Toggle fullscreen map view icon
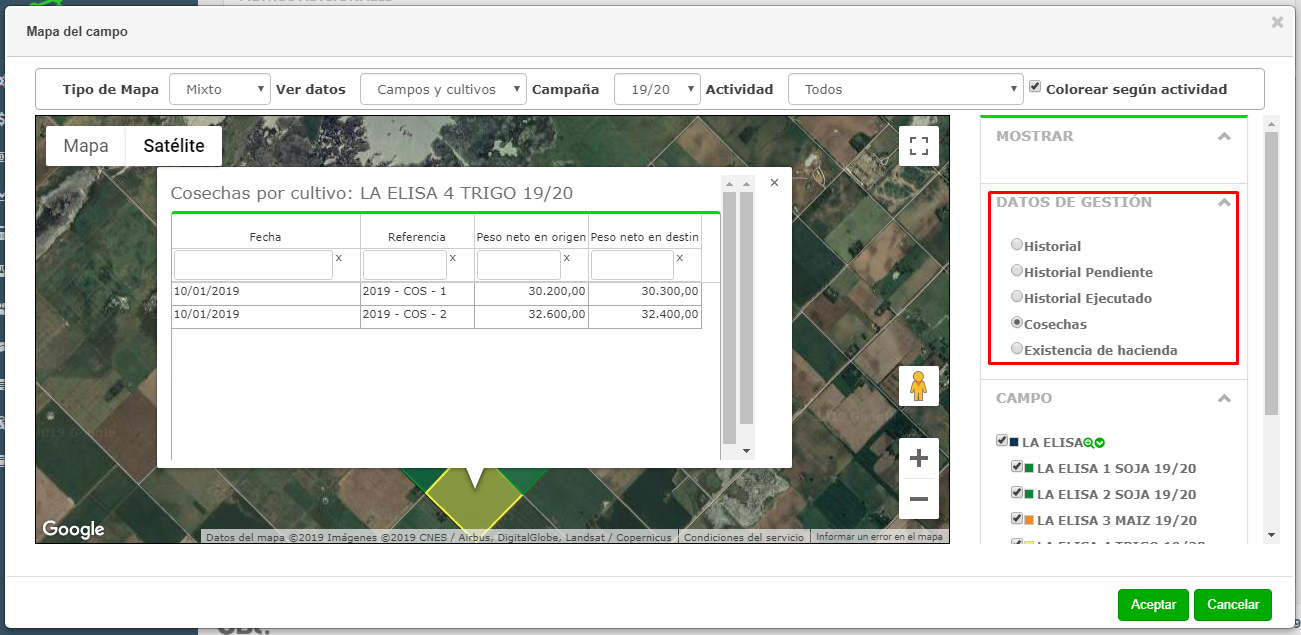1301x635 pixels. pyautogui.click(x=918, y=145)
